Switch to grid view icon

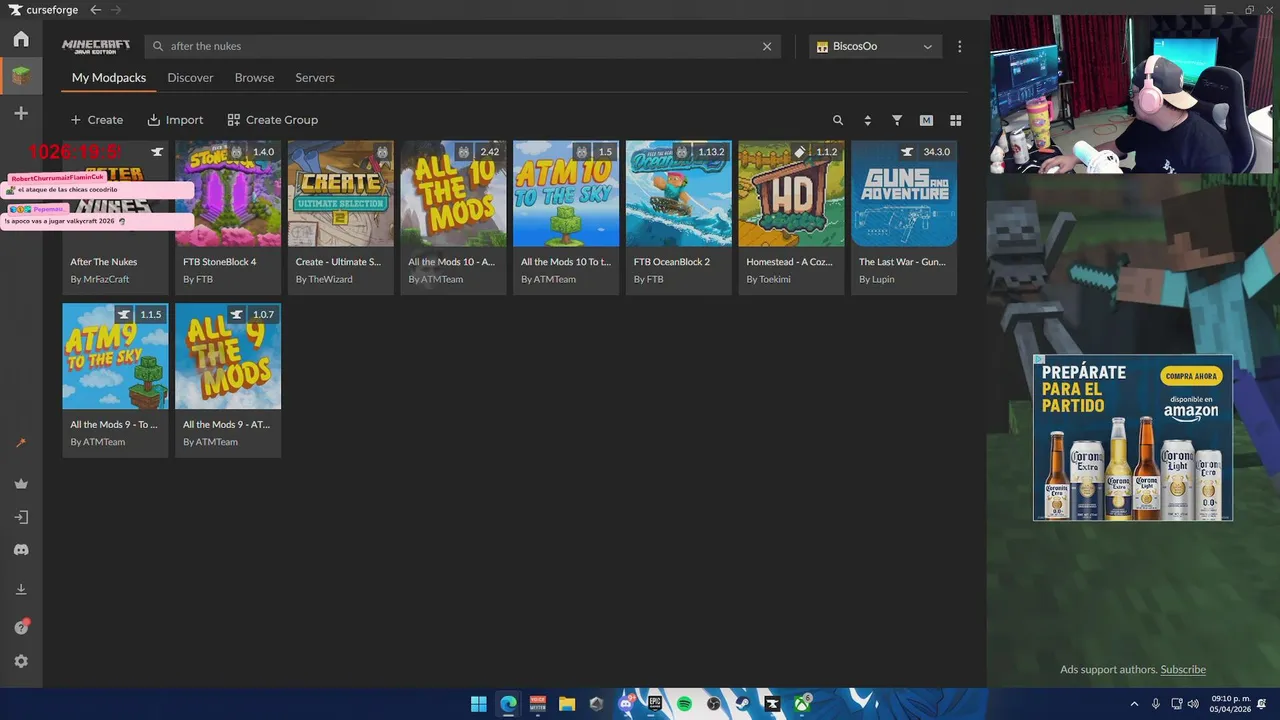click(x=955, y=120)
